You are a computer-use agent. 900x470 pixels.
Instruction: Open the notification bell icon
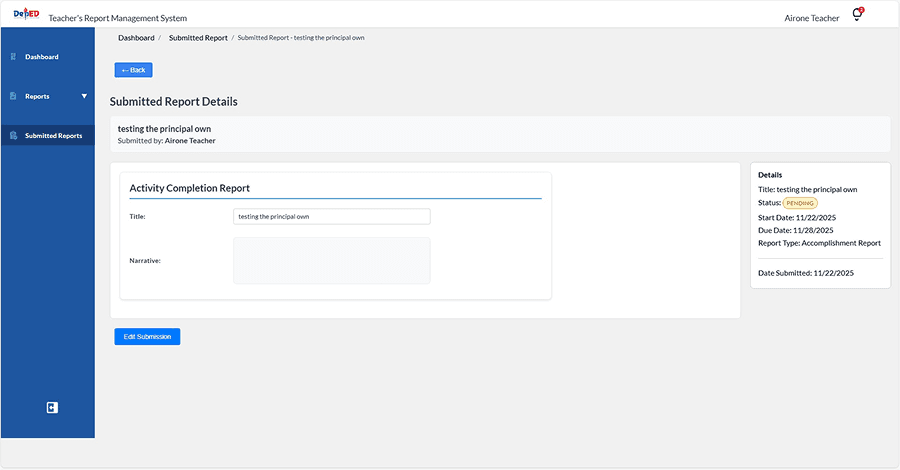click(x=857, y=15)
